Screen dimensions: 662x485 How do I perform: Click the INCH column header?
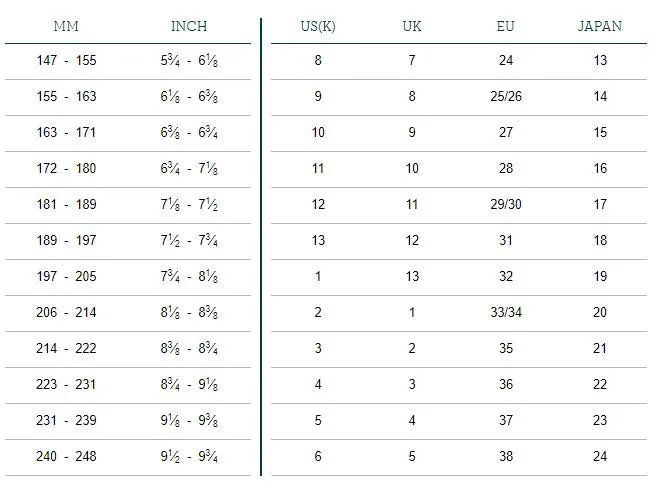(x=189, y=27)
